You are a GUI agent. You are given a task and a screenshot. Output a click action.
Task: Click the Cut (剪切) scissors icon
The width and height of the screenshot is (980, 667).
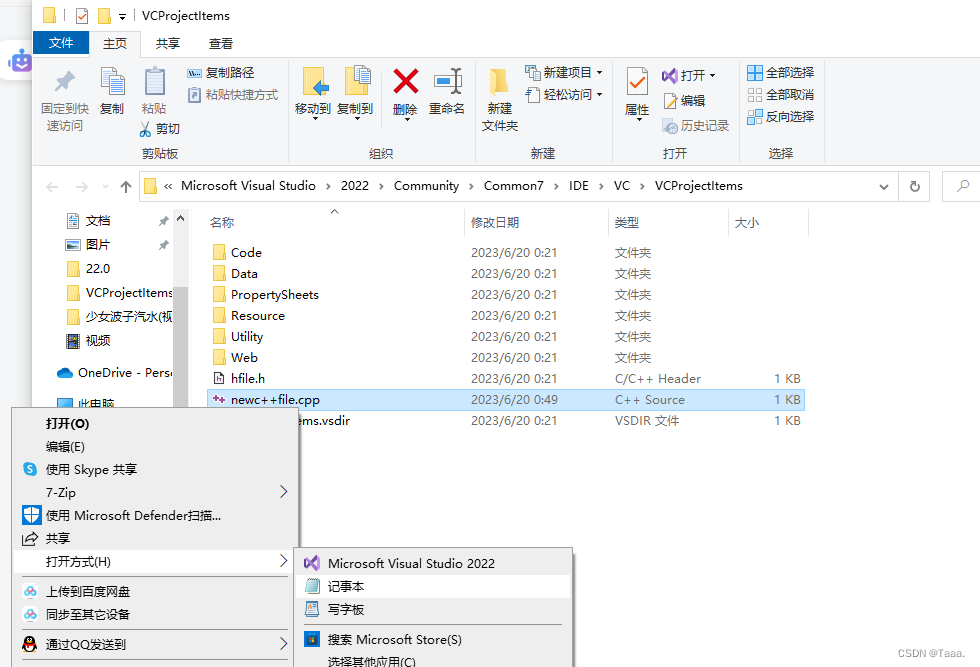[x=145, y=129]
